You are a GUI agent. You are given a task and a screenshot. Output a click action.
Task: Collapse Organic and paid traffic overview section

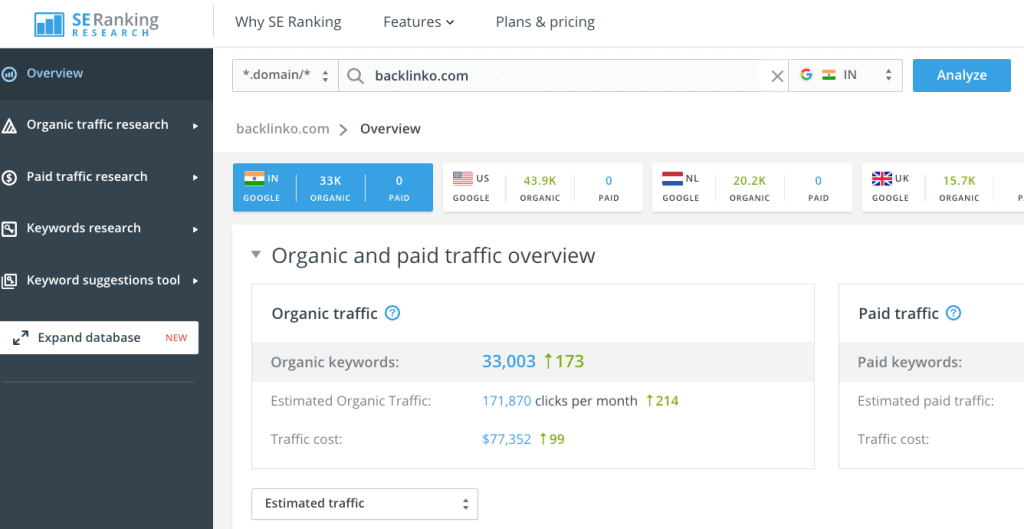coord(257,255)
